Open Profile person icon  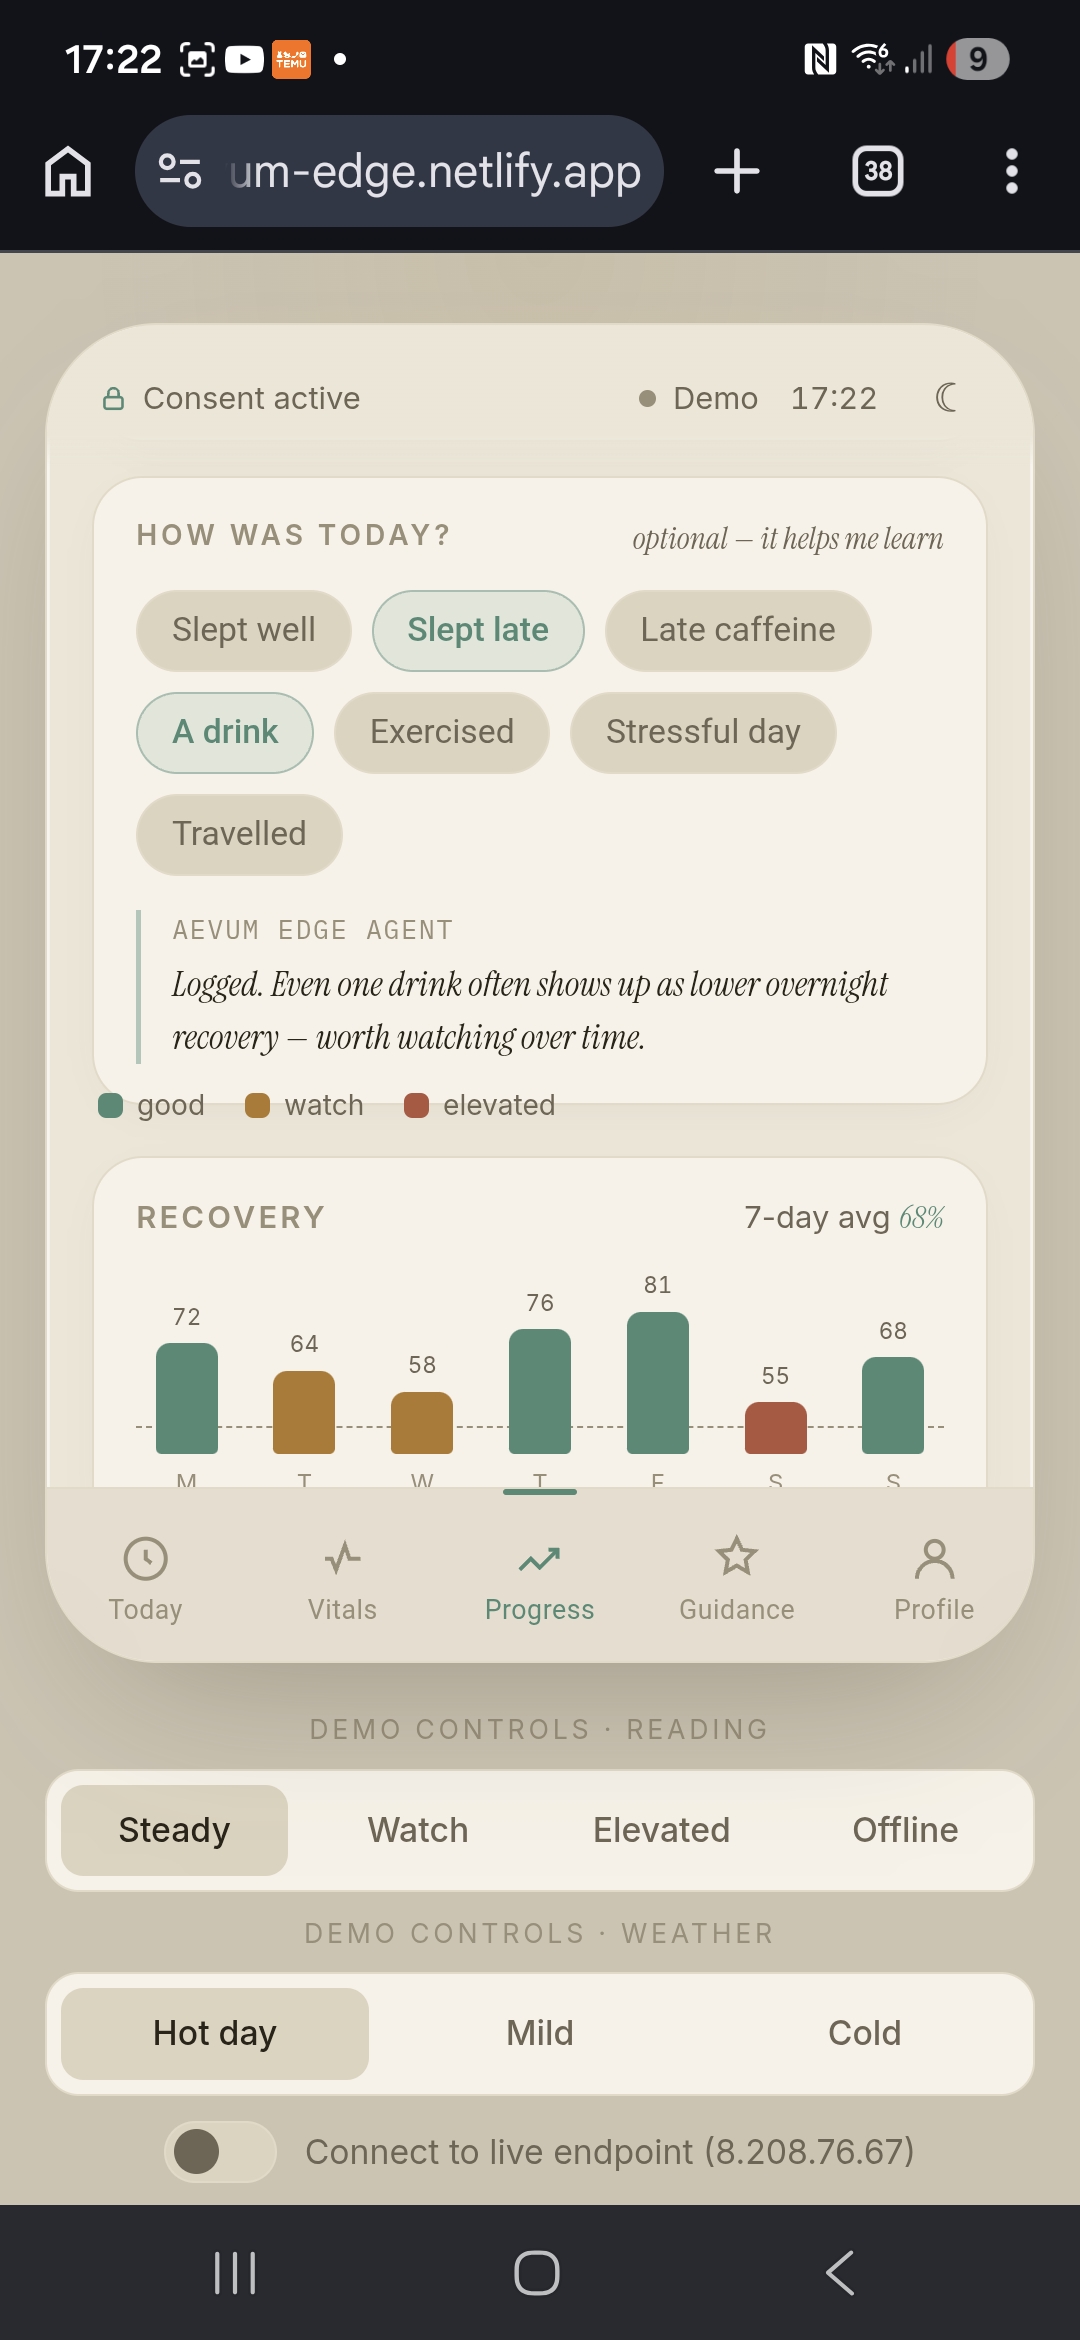[934, 1558]
